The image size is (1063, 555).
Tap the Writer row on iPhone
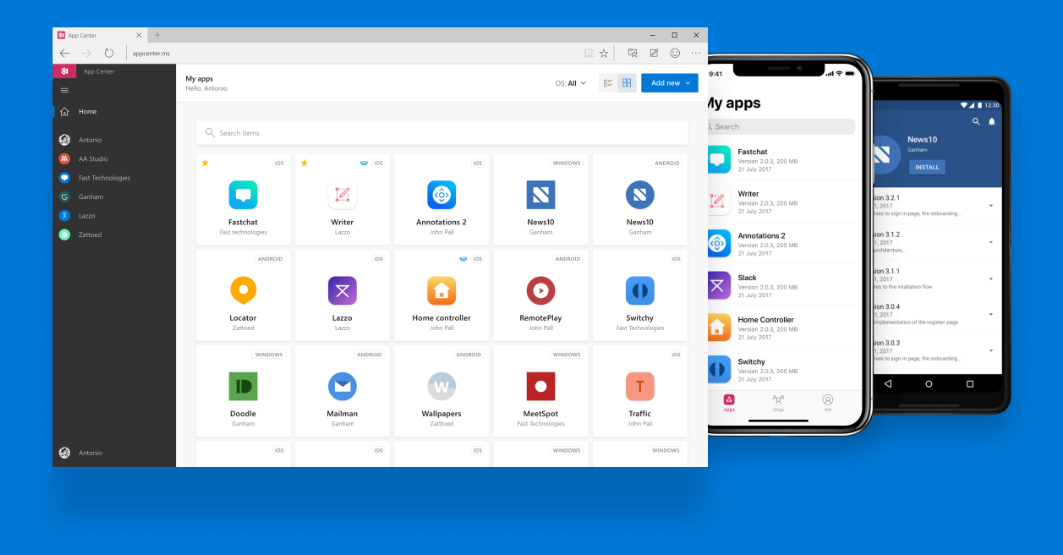784,201
